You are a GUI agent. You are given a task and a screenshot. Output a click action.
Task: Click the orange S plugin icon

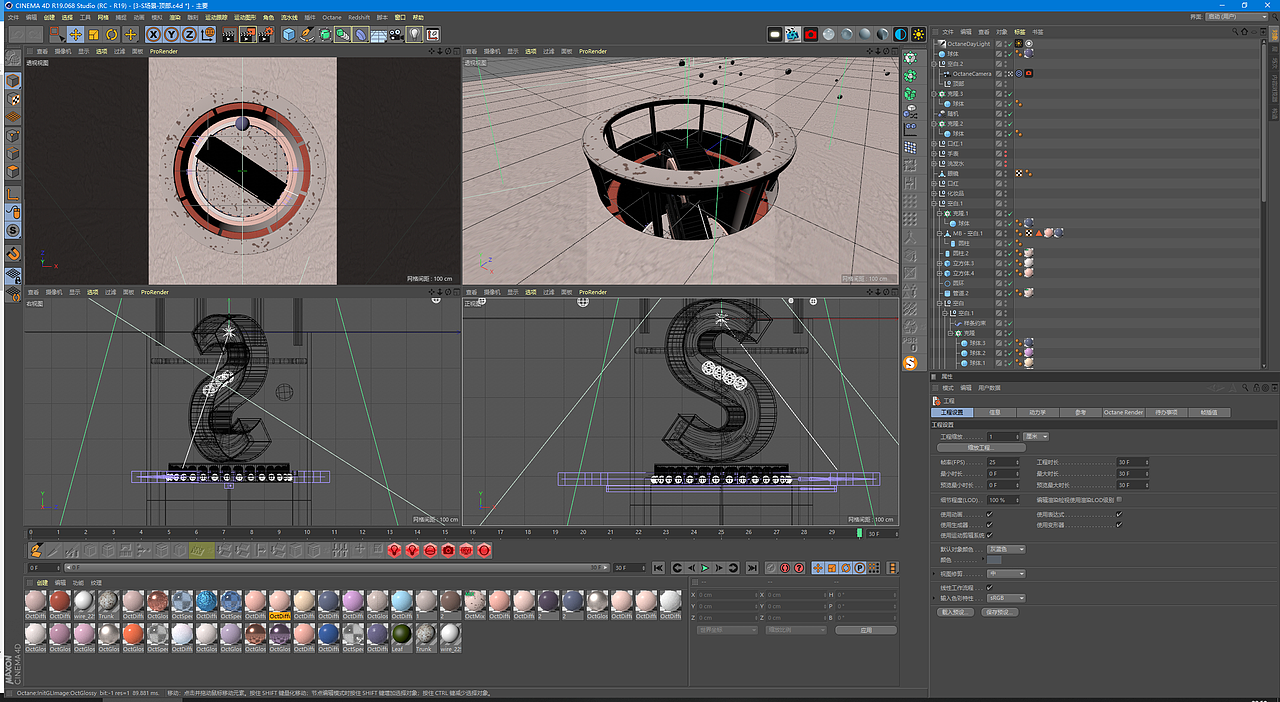click(910, 363)
